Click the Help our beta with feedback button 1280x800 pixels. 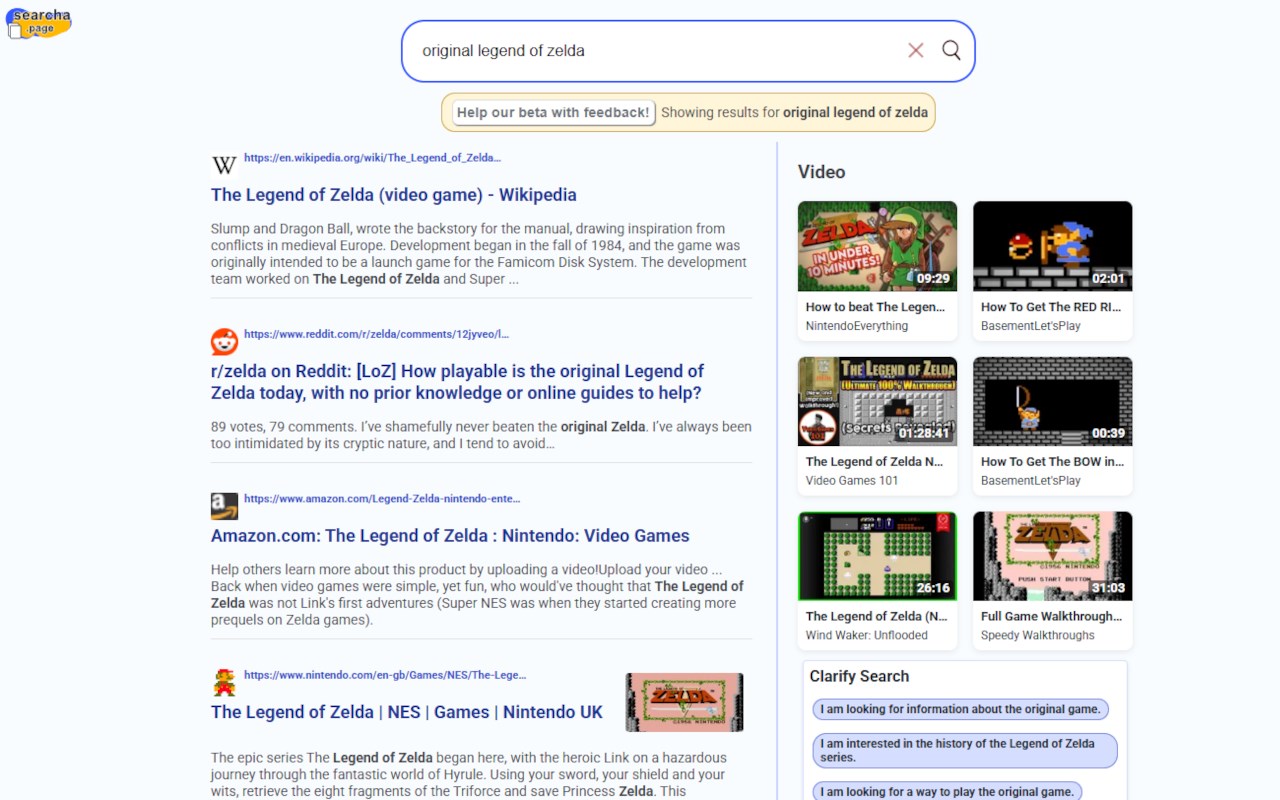552,112
